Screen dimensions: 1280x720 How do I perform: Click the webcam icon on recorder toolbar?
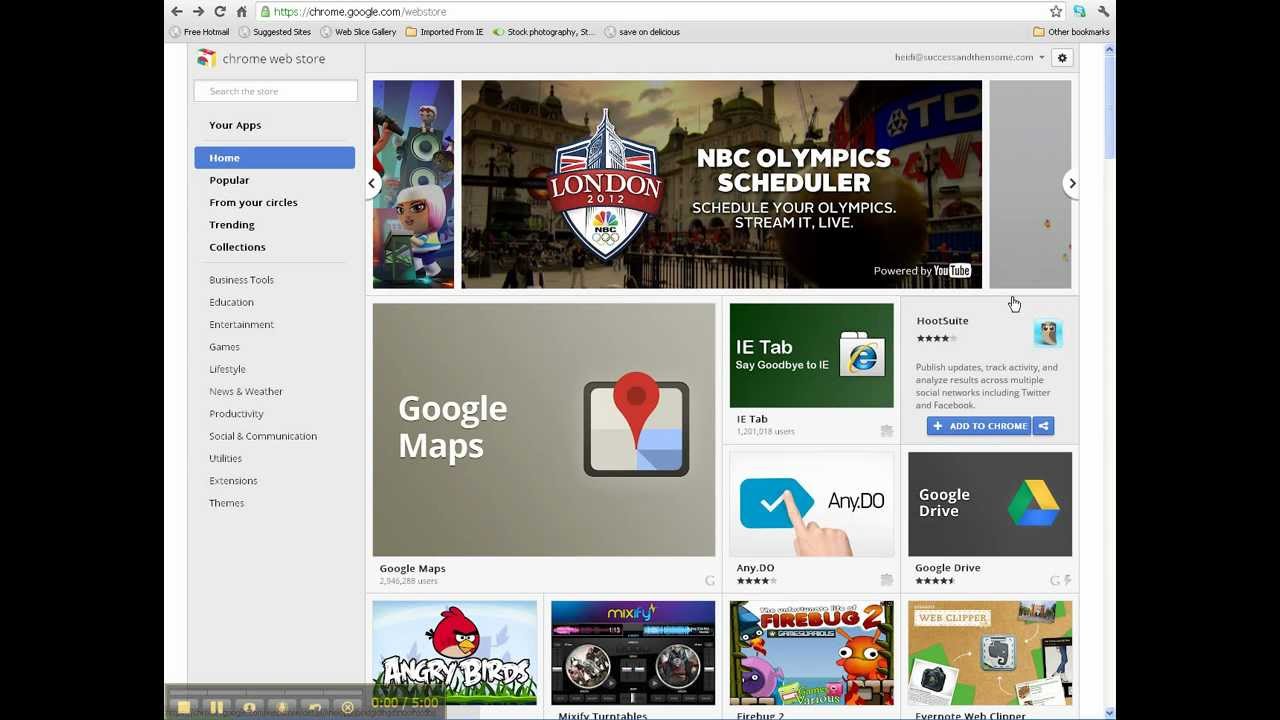coord(249,707)
